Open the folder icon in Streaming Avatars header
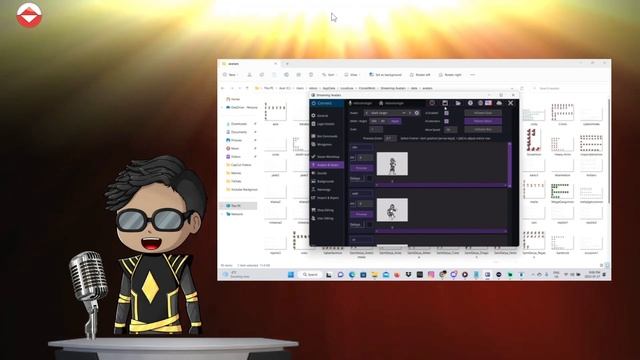 pyautogui.click(x=458, y=103)
